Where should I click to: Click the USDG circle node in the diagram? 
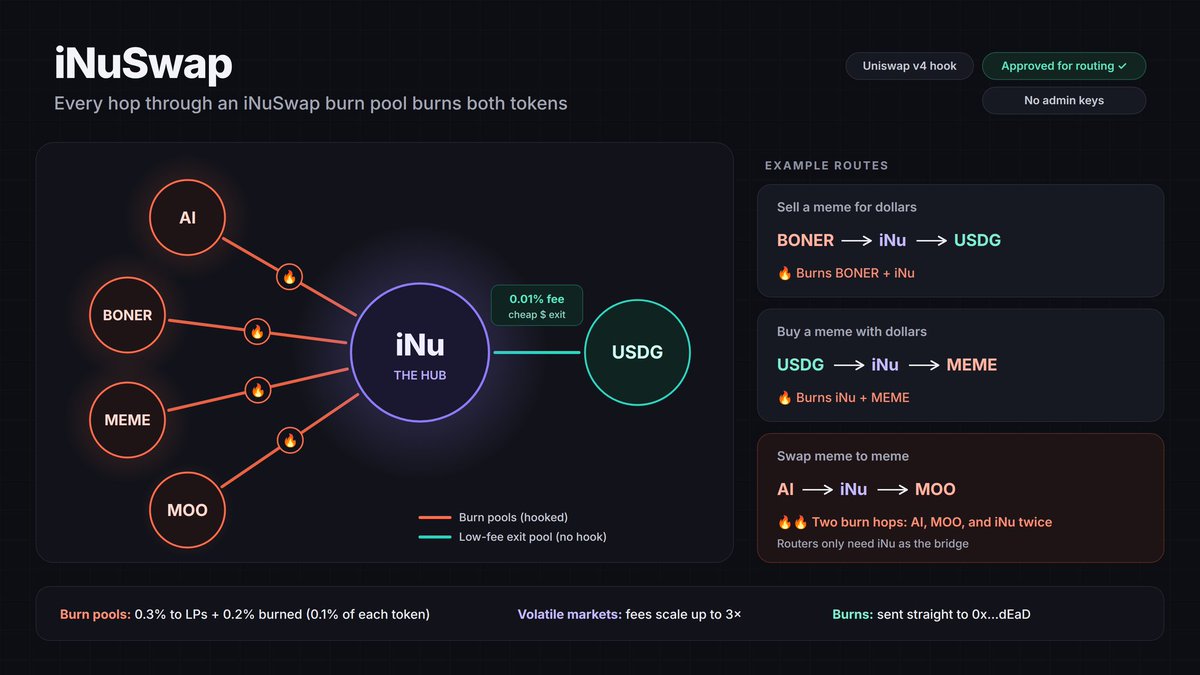[x=637, y=352]
